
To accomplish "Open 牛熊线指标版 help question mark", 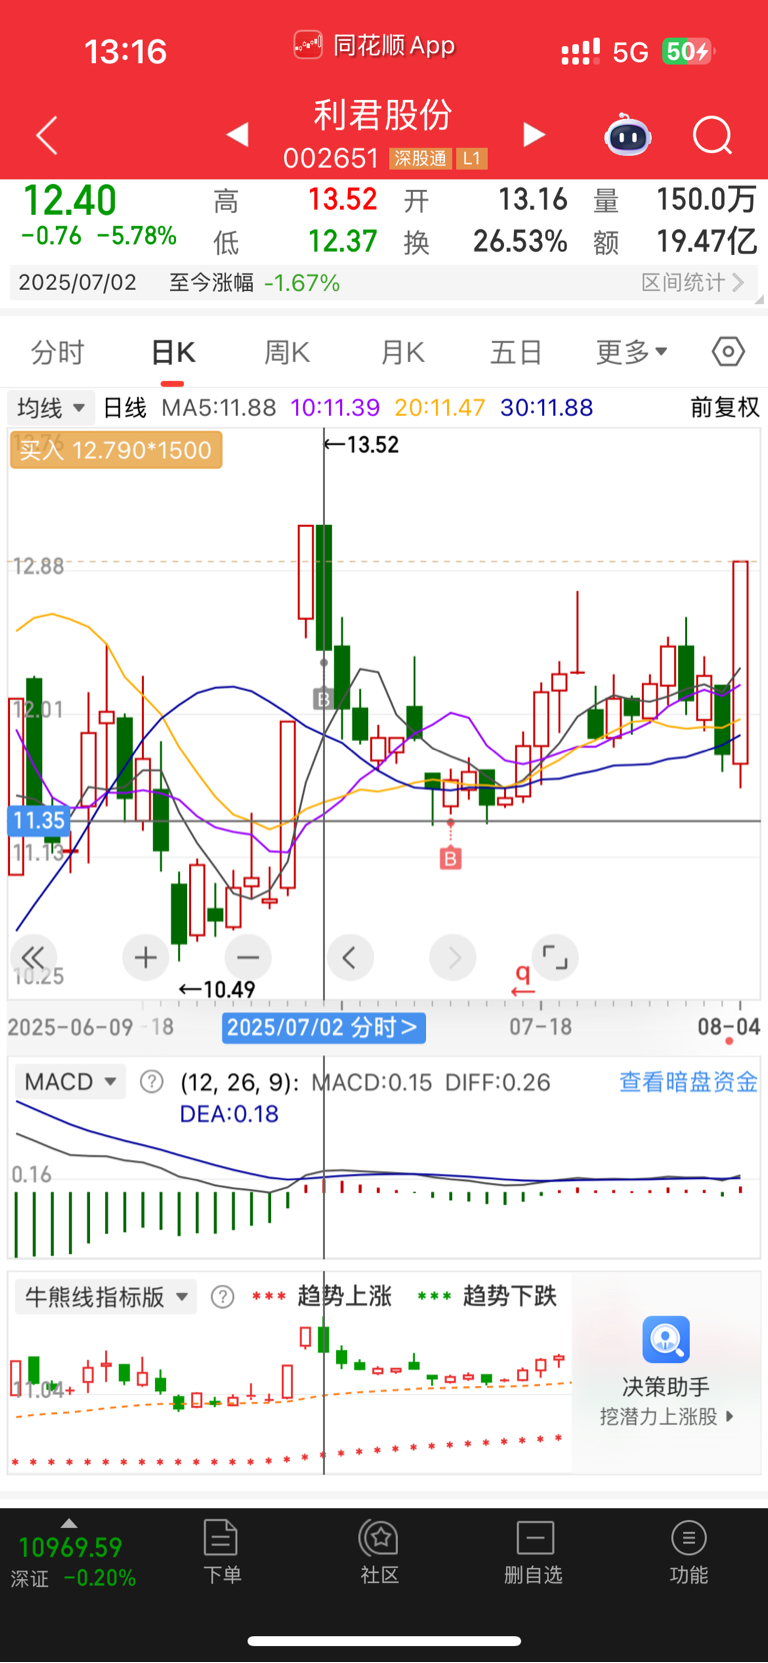I will point(223,1297).
